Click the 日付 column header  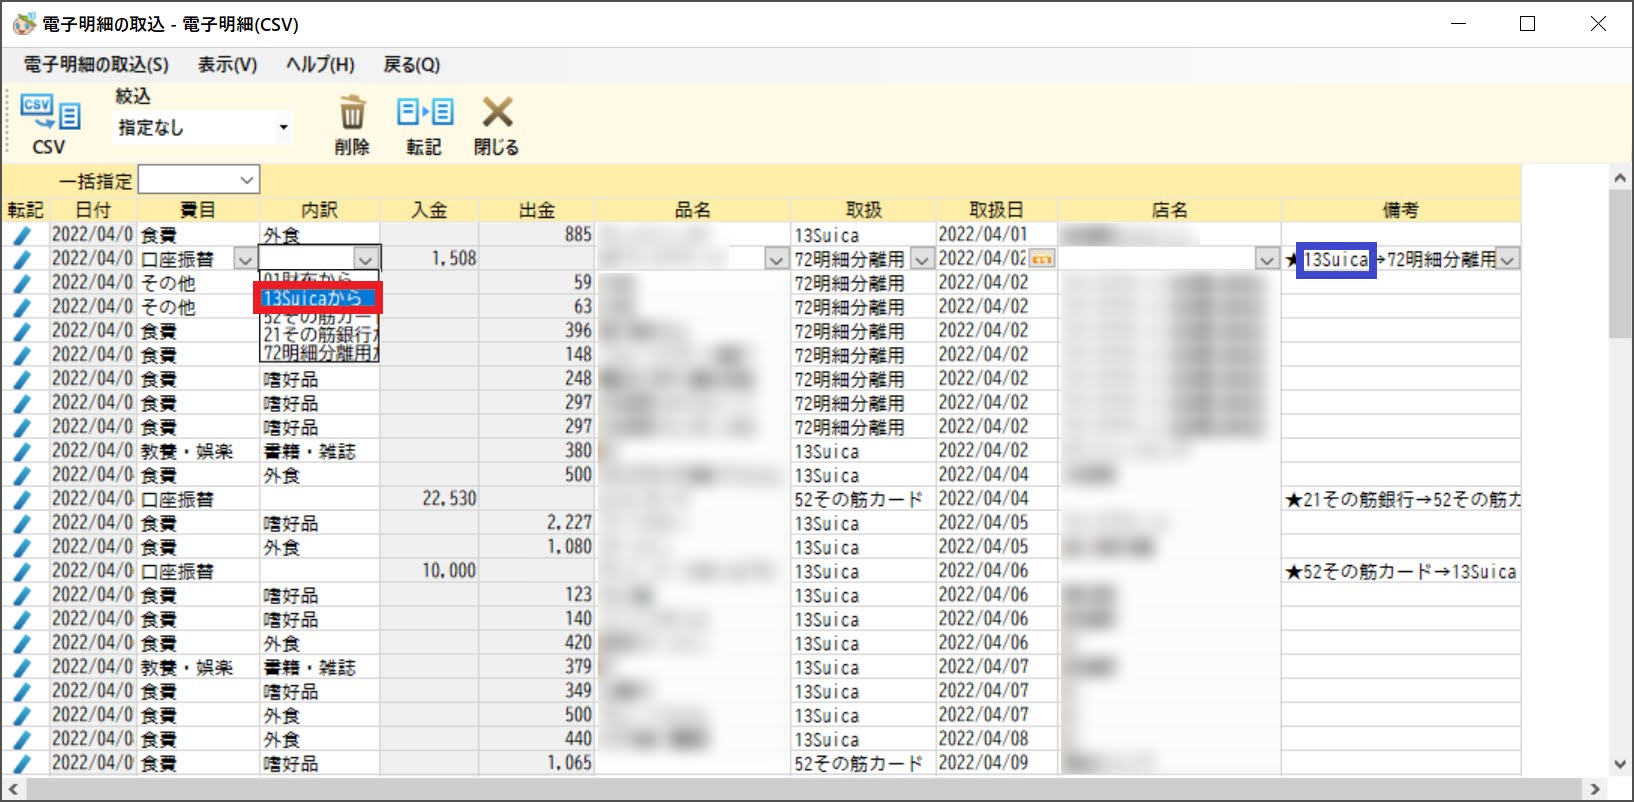(93, 210)
